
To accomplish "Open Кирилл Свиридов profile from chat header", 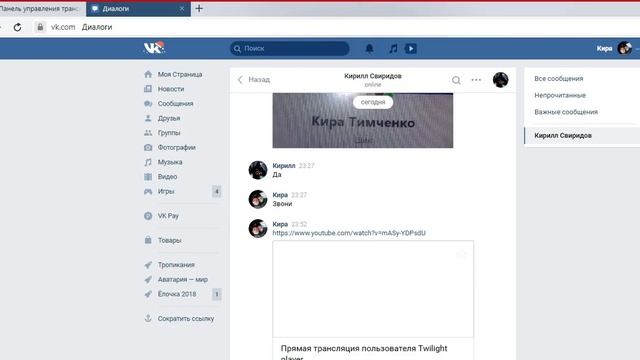I will (373, 76).
